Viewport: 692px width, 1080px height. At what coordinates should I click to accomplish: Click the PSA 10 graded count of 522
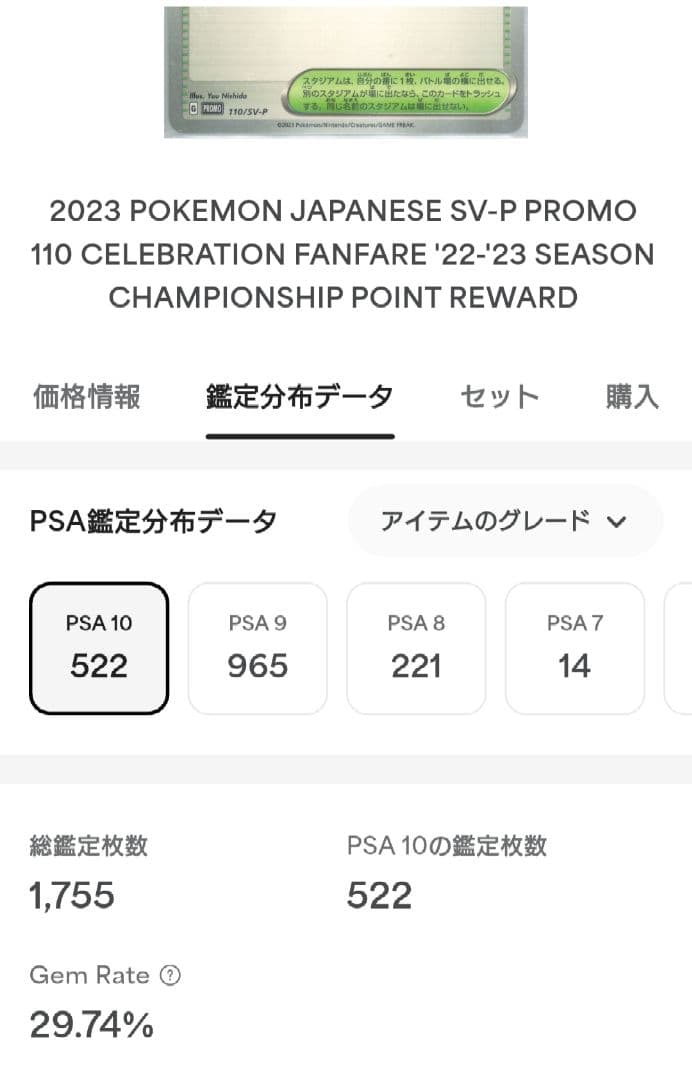tap(378, 895)
